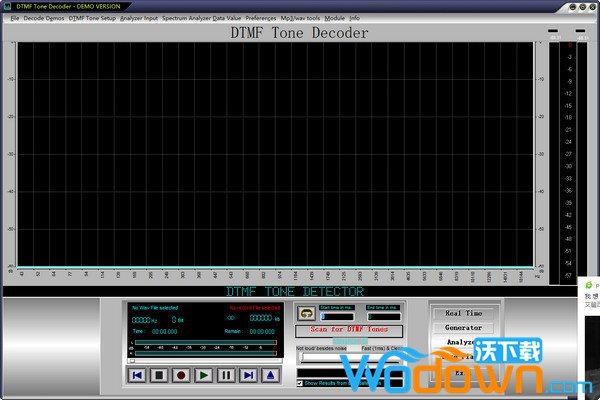The width and height of the screenshot is (600, 400).
Task: Open the Preferences menu
Action: [261, 18]
